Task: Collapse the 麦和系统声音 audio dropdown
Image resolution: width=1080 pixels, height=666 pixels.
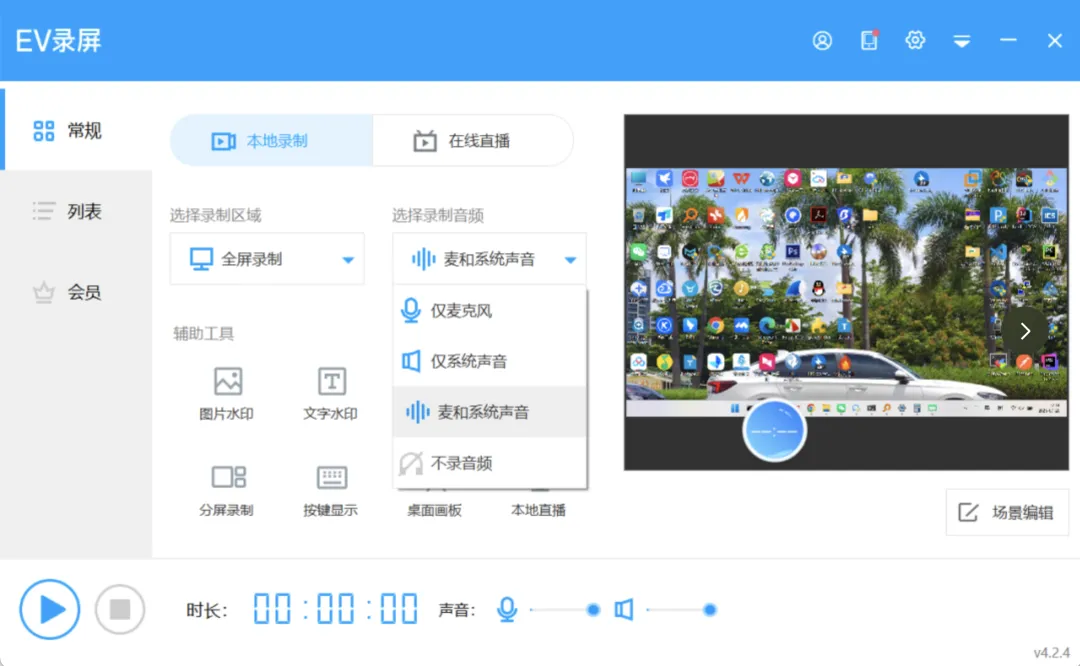Action: click(489, 259)
